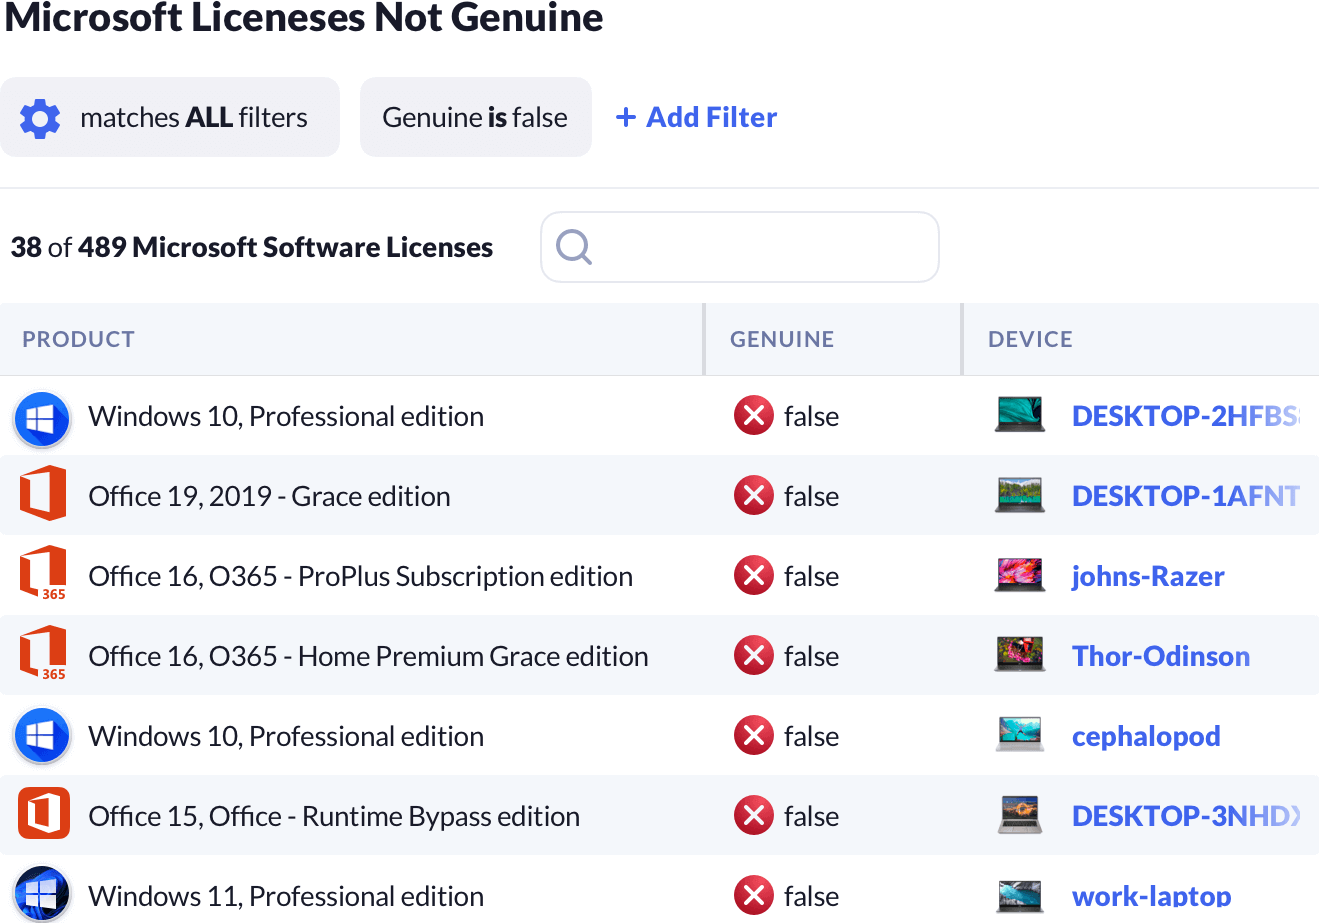Open the johns-Razer device link
The image size is (1319, 923).
(1147, 576)
